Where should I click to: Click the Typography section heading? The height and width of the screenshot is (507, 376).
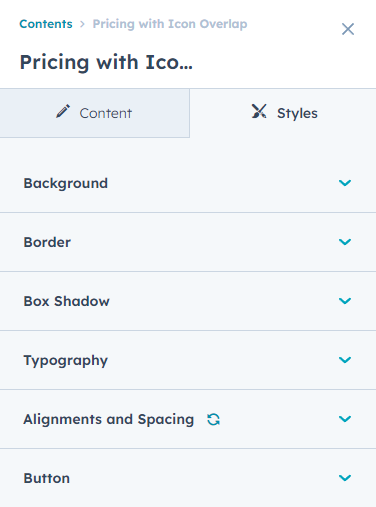(66, 361)
